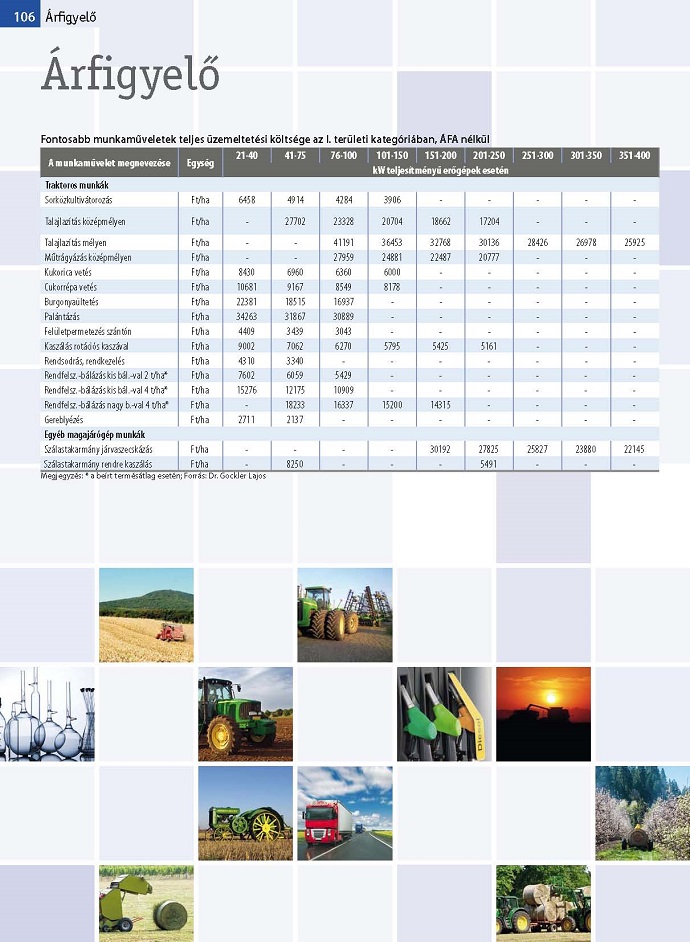
Task: Select the round baler with hay bale photo
Action: [x=146, y=904]
